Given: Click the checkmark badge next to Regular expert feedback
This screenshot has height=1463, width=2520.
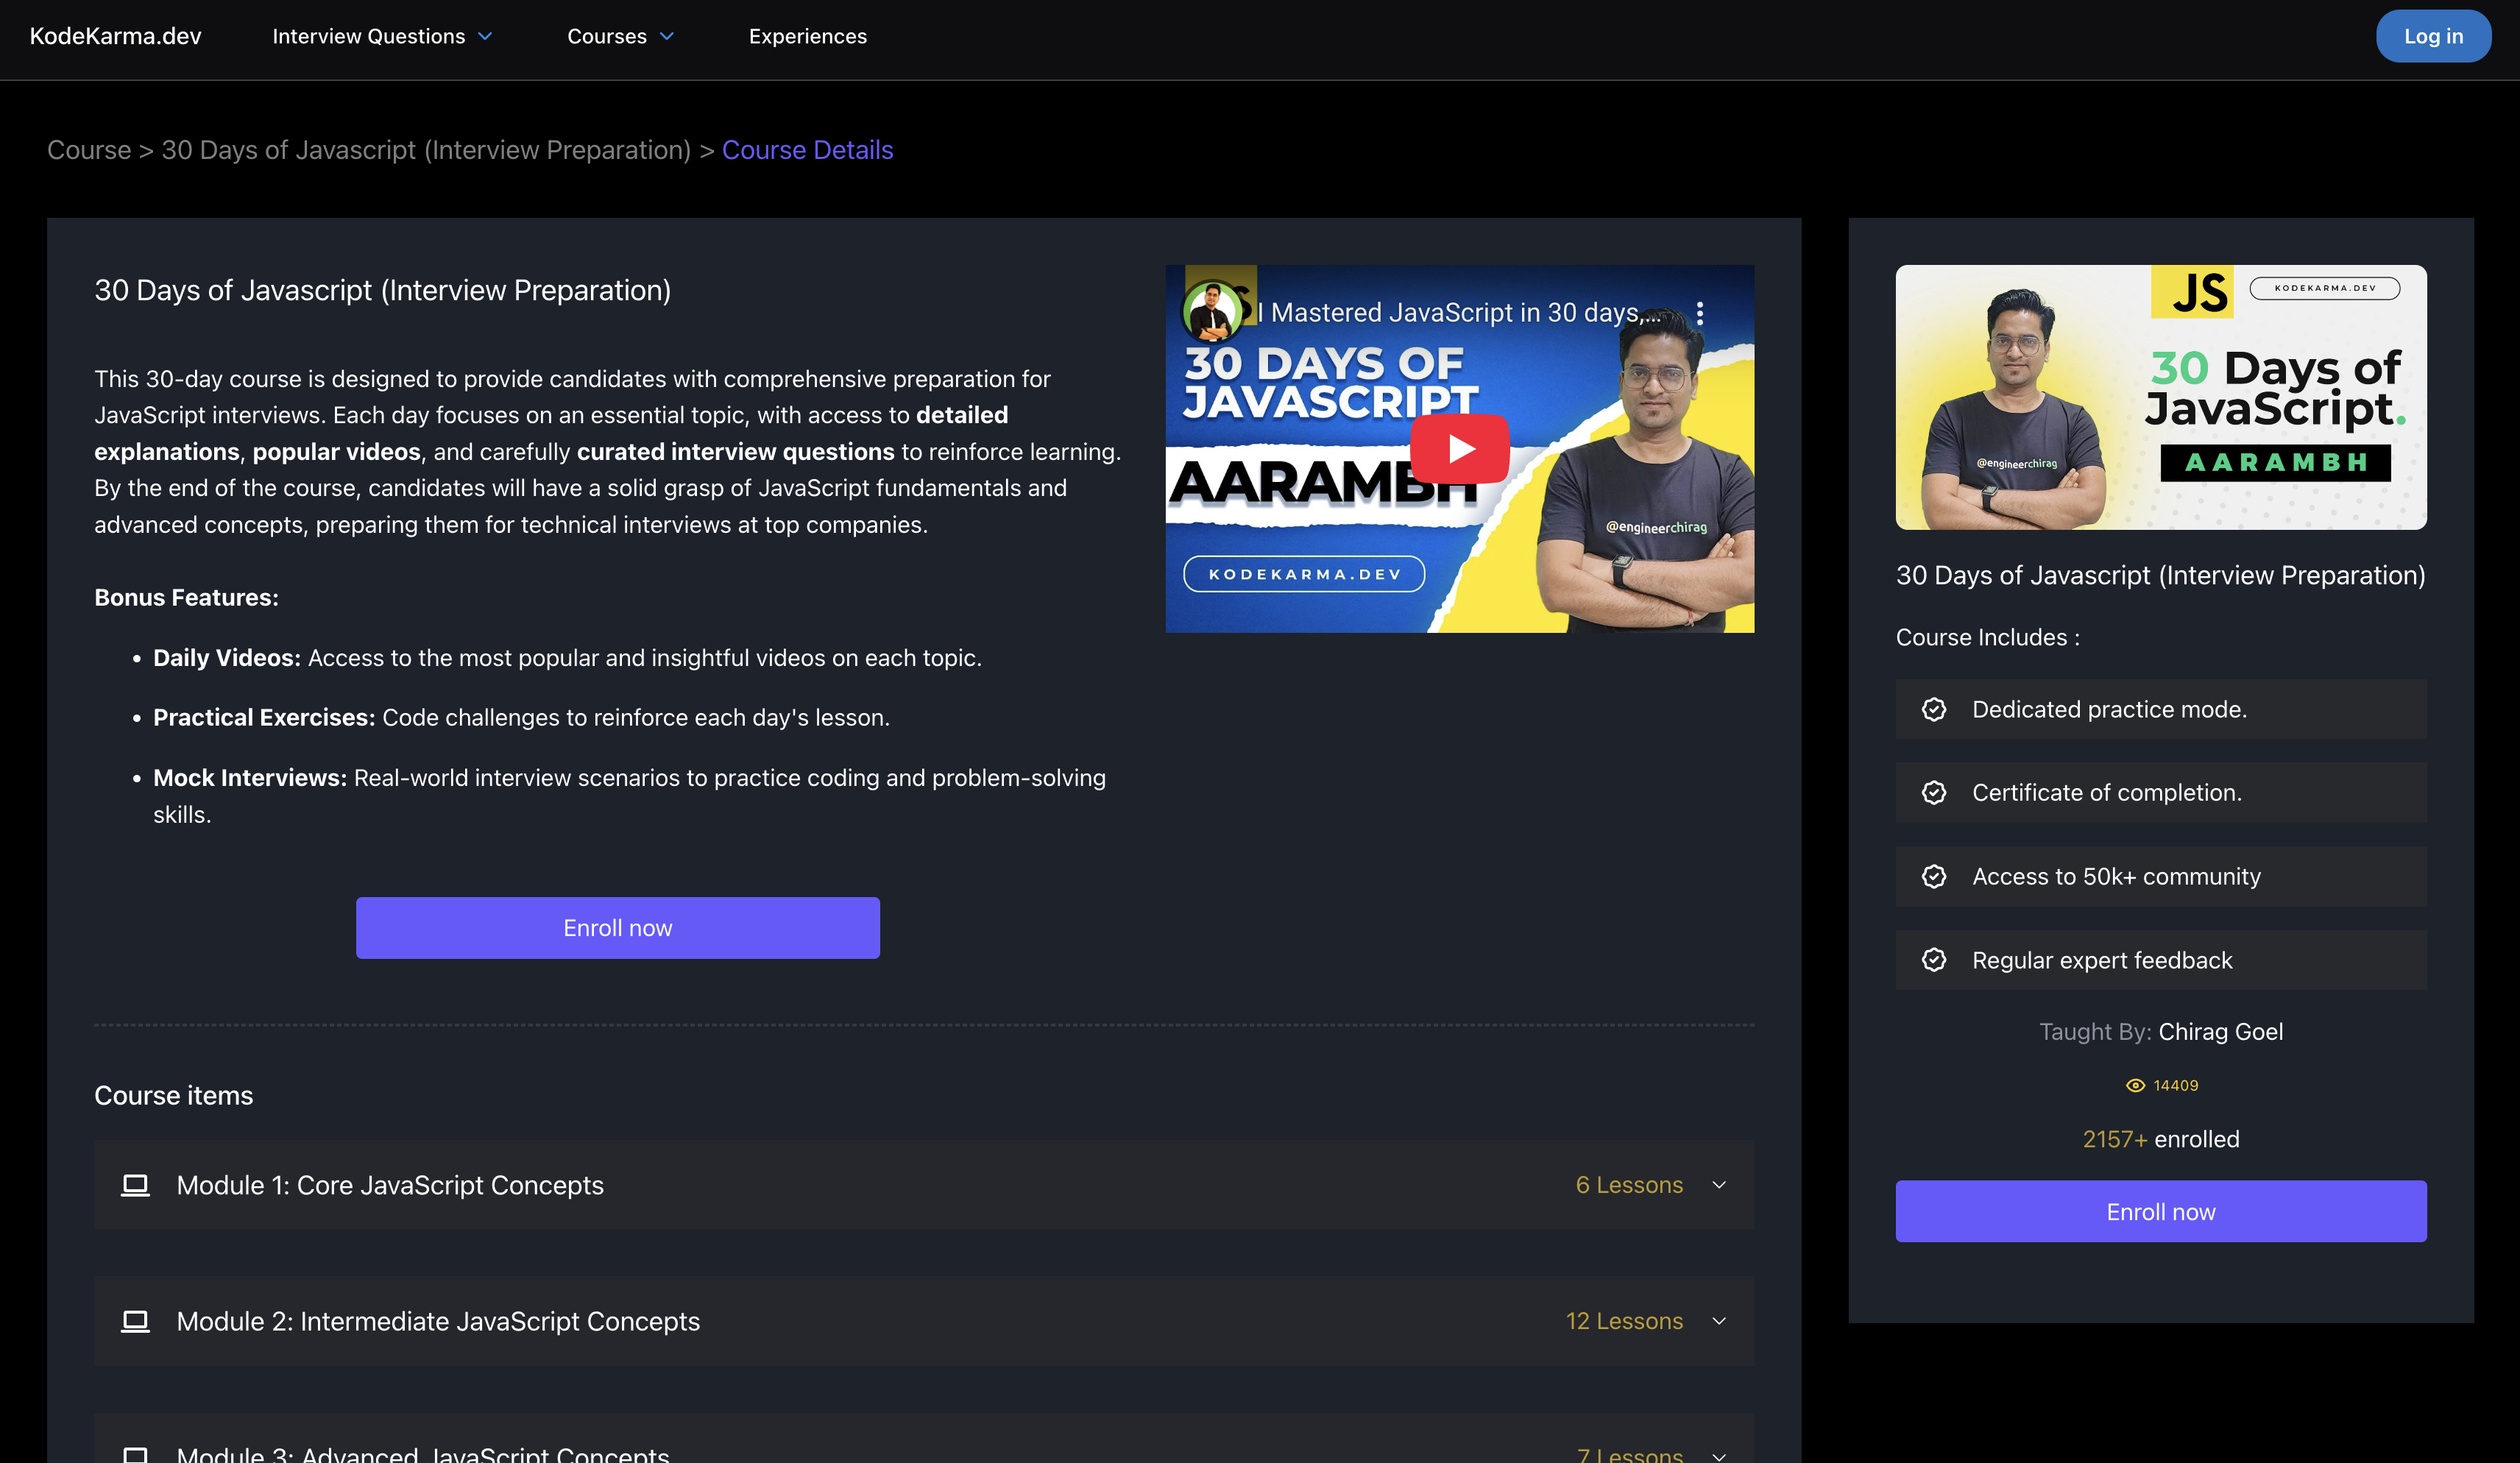Looking at the screenshot, I should click(1934, 960).
